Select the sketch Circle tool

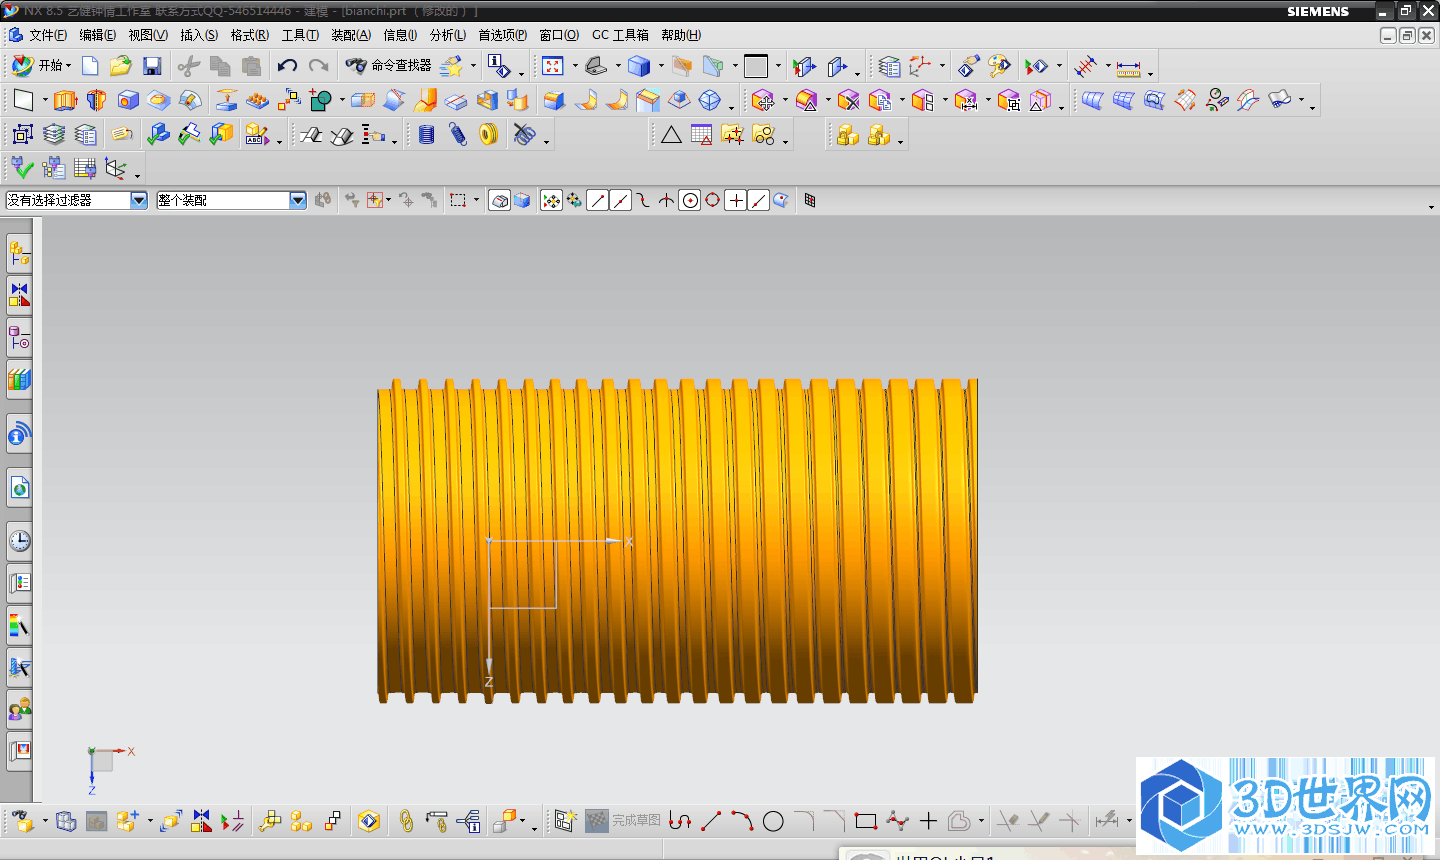click(x=773, y=821)
